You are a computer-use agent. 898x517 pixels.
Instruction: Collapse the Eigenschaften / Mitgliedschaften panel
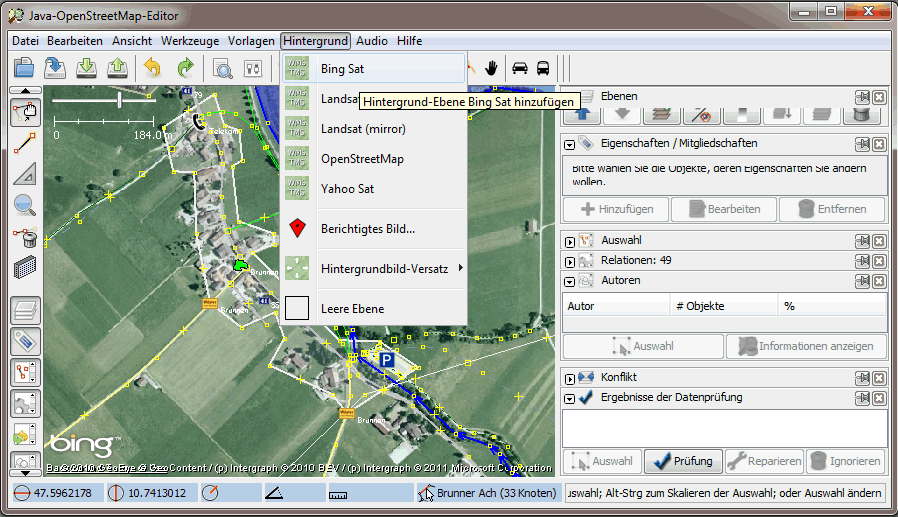click(x=570, y=144)
